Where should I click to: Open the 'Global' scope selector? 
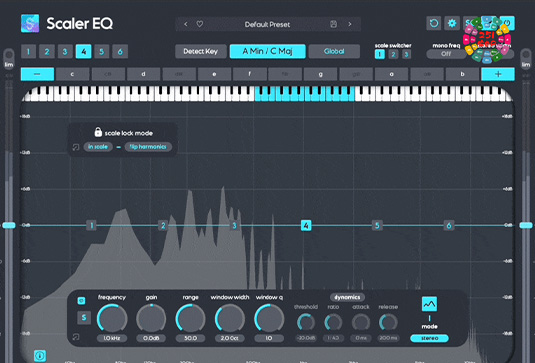tap(334, 51)
